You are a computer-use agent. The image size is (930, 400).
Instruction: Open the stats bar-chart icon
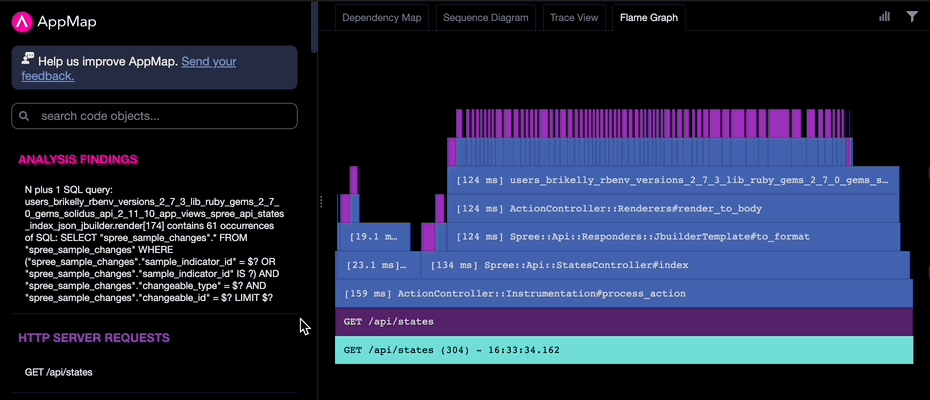pos(884,17)
